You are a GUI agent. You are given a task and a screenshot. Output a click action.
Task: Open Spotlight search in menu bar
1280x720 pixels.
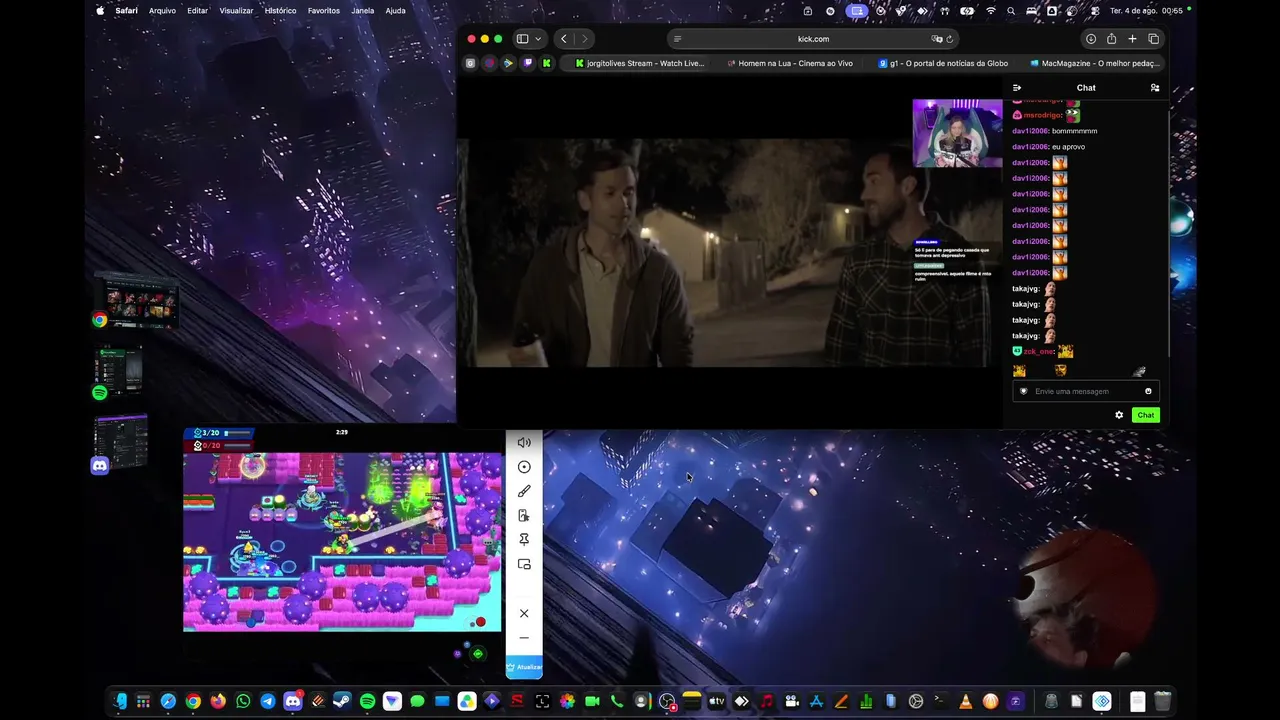[x=1011, y=10]
